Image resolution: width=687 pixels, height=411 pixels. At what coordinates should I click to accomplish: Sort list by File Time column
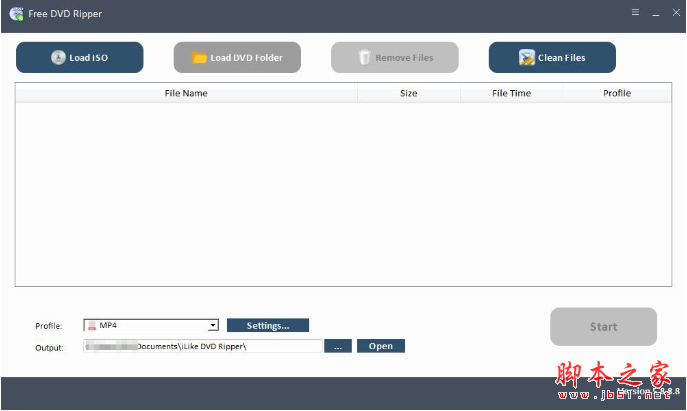[511, 93]
